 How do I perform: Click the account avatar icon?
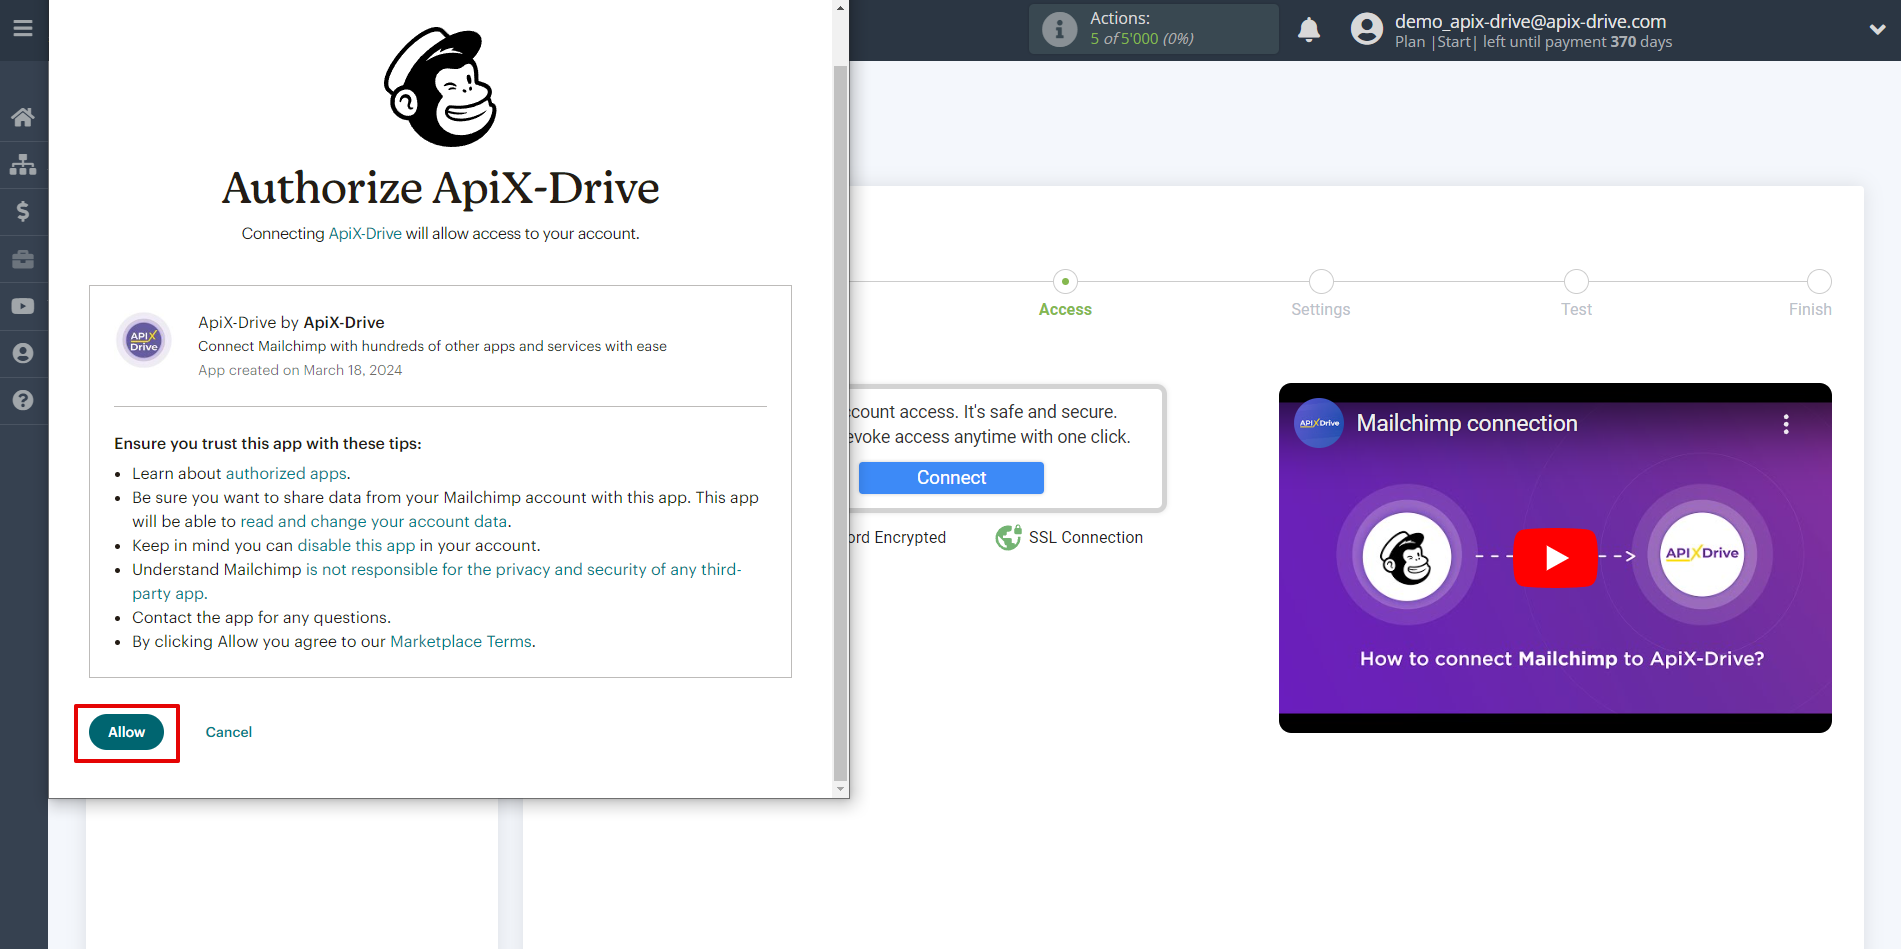point(1366,29)
